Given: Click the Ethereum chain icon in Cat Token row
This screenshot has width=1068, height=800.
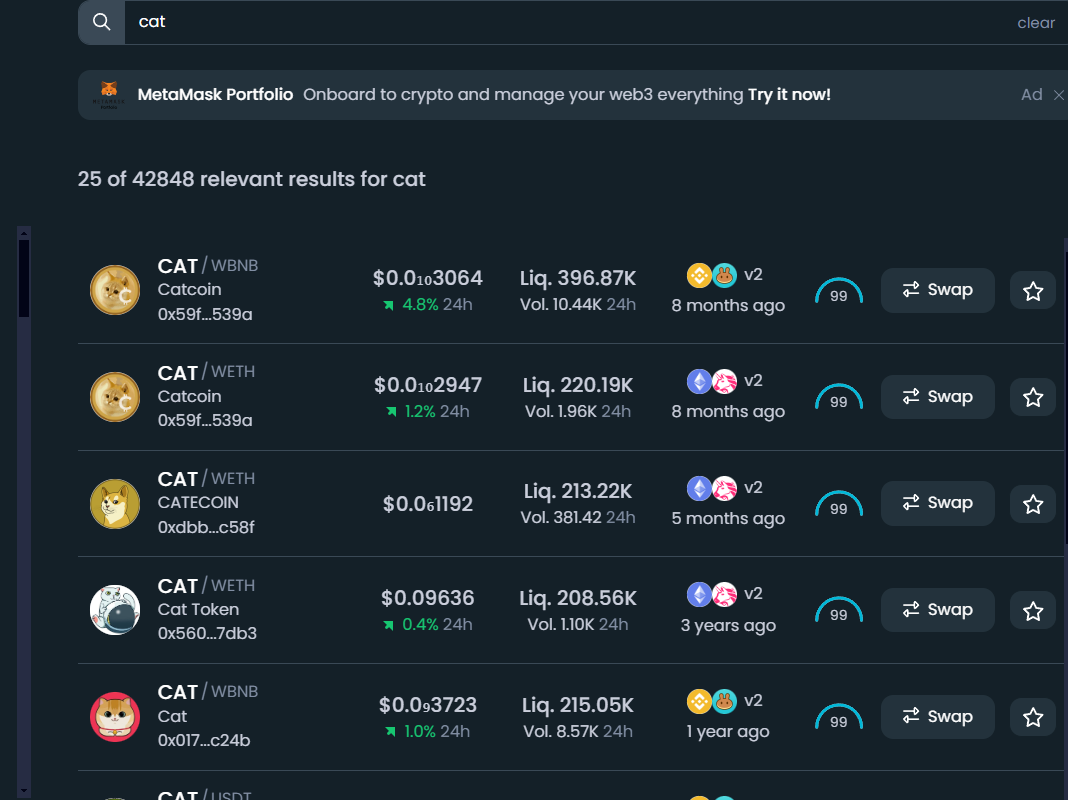Looking at the screenshot, I should 699,594.
